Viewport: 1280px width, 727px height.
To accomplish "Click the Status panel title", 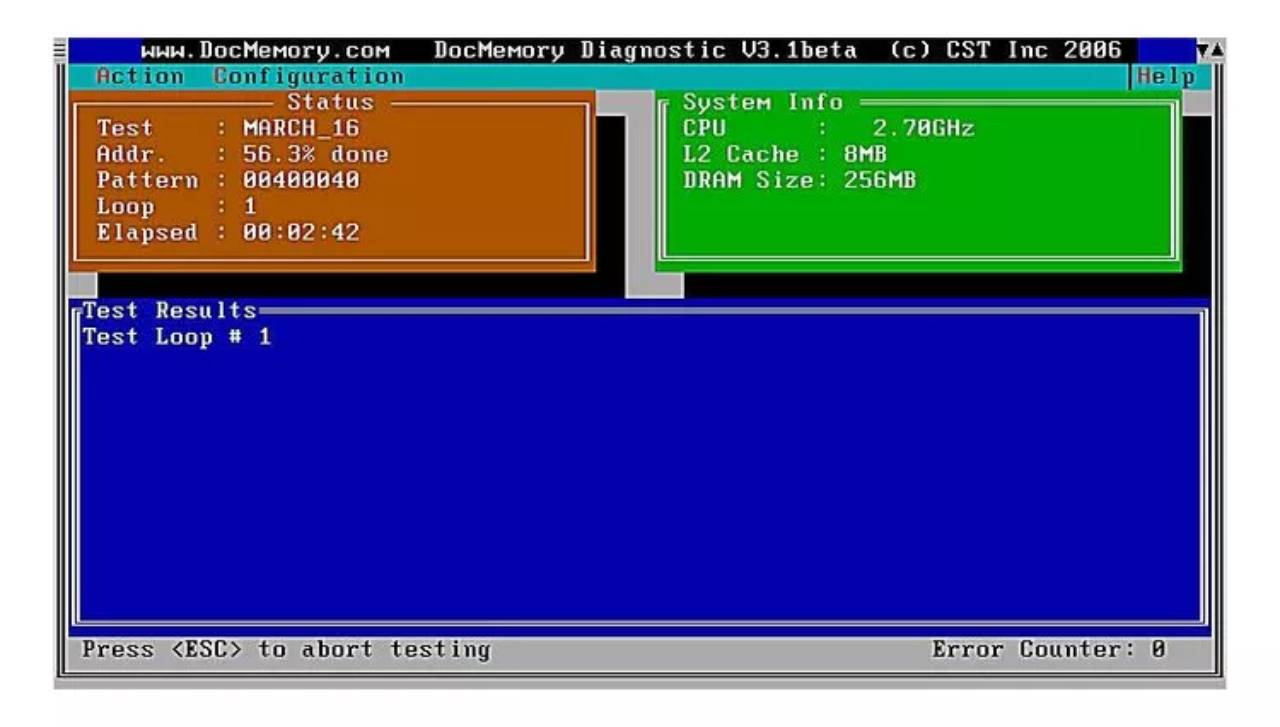I will [x=330, y=102].
